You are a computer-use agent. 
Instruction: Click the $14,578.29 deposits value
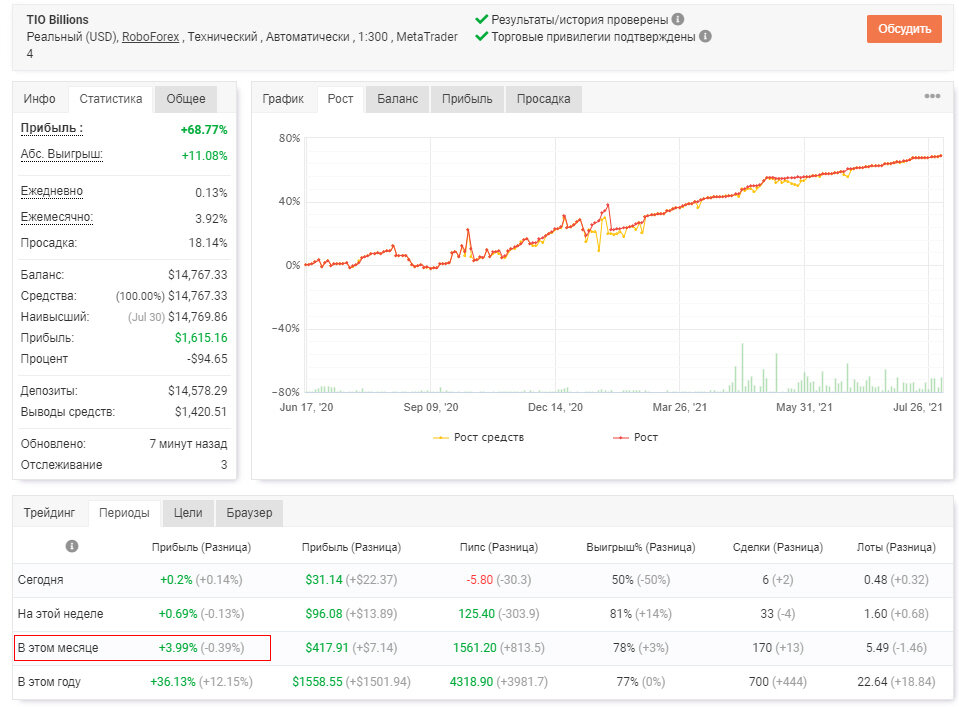tap(198, 391)
